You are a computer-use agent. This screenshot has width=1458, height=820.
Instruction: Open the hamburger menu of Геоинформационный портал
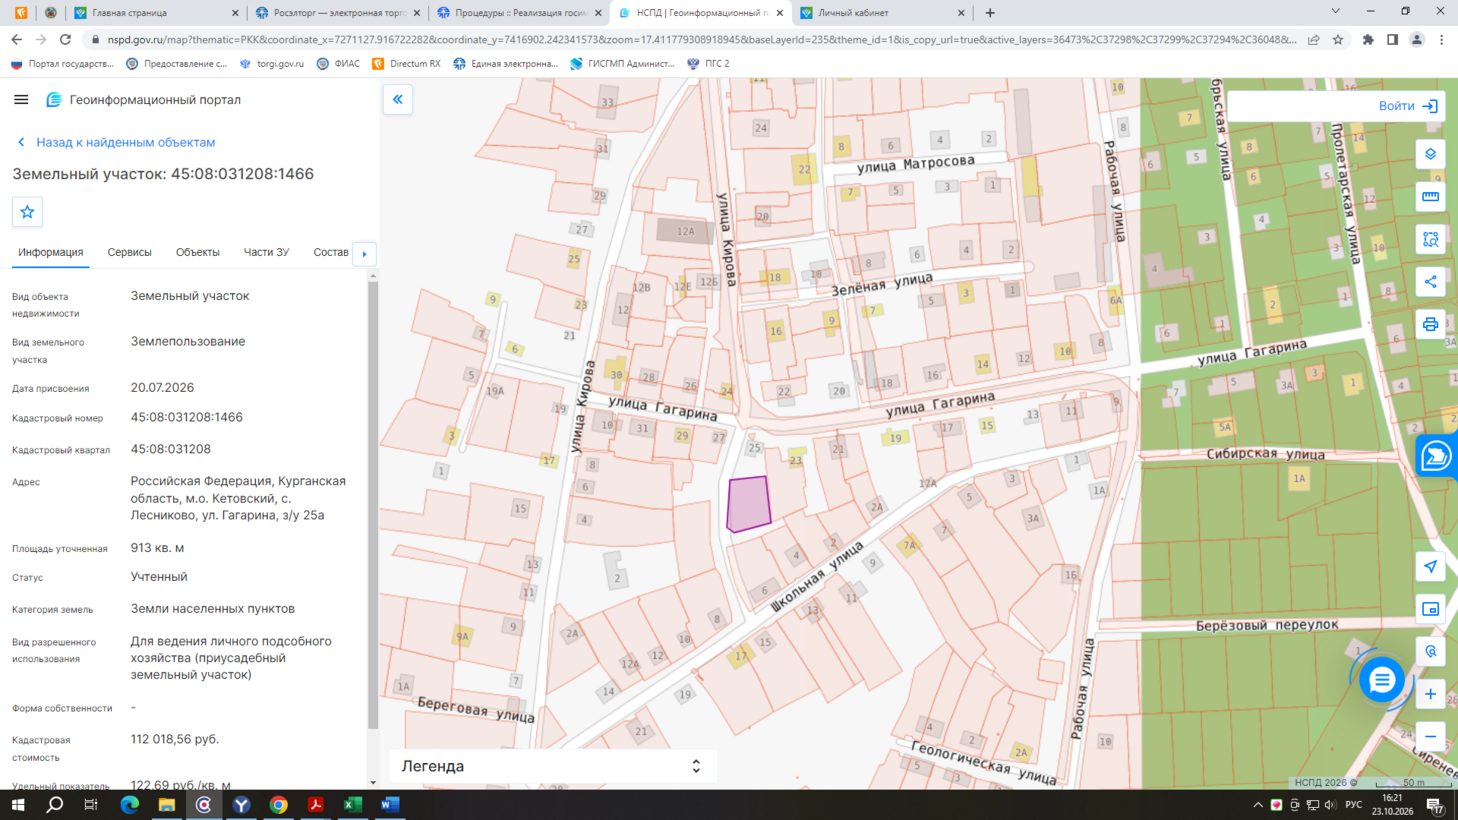[x=21, y=100]
